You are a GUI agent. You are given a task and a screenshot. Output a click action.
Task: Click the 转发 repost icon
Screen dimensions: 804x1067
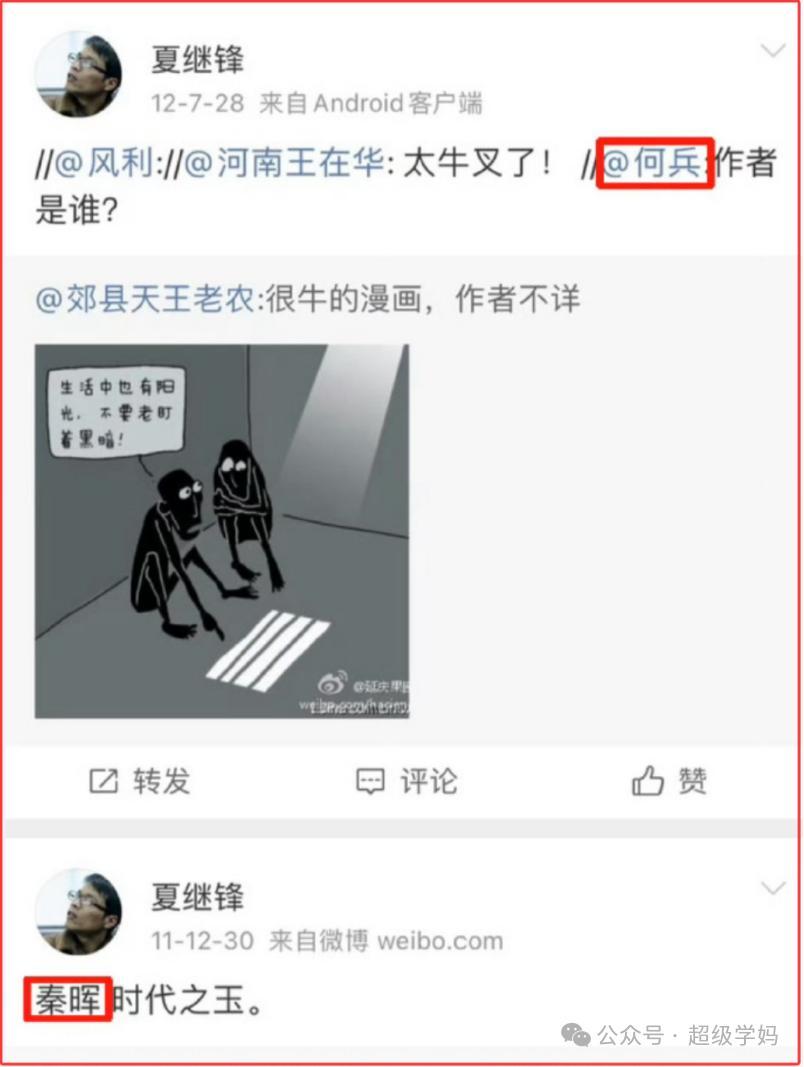104,781
